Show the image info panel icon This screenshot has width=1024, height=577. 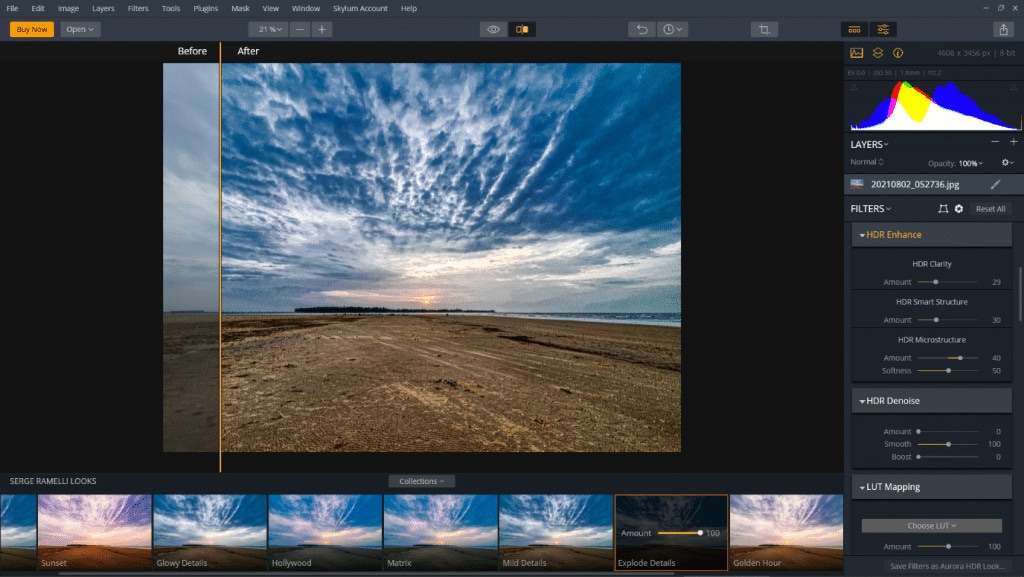[898, 53]
